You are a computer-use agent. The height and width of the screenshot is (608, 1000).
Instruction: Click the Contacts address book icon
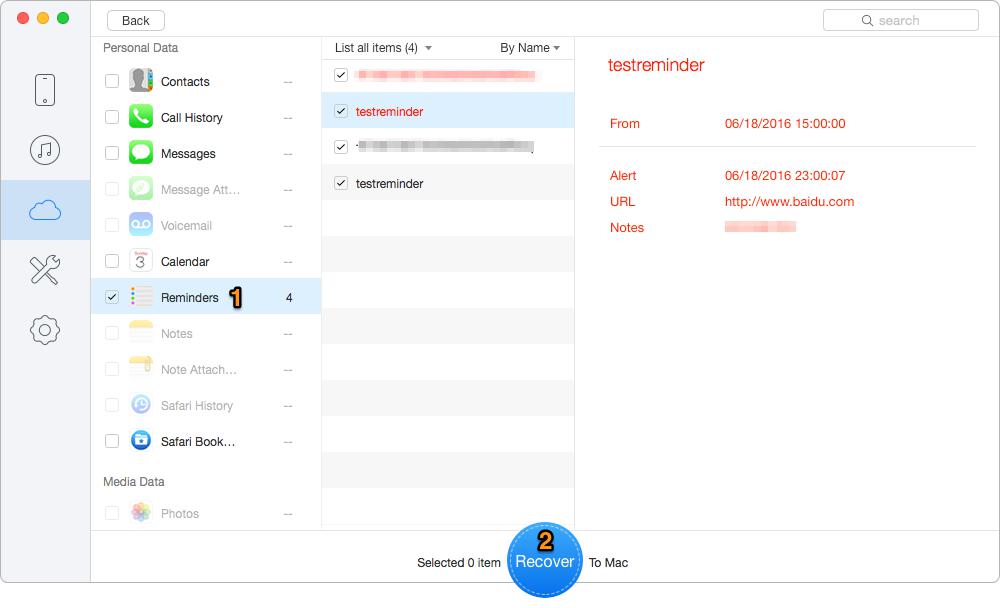tap(141, 81)
